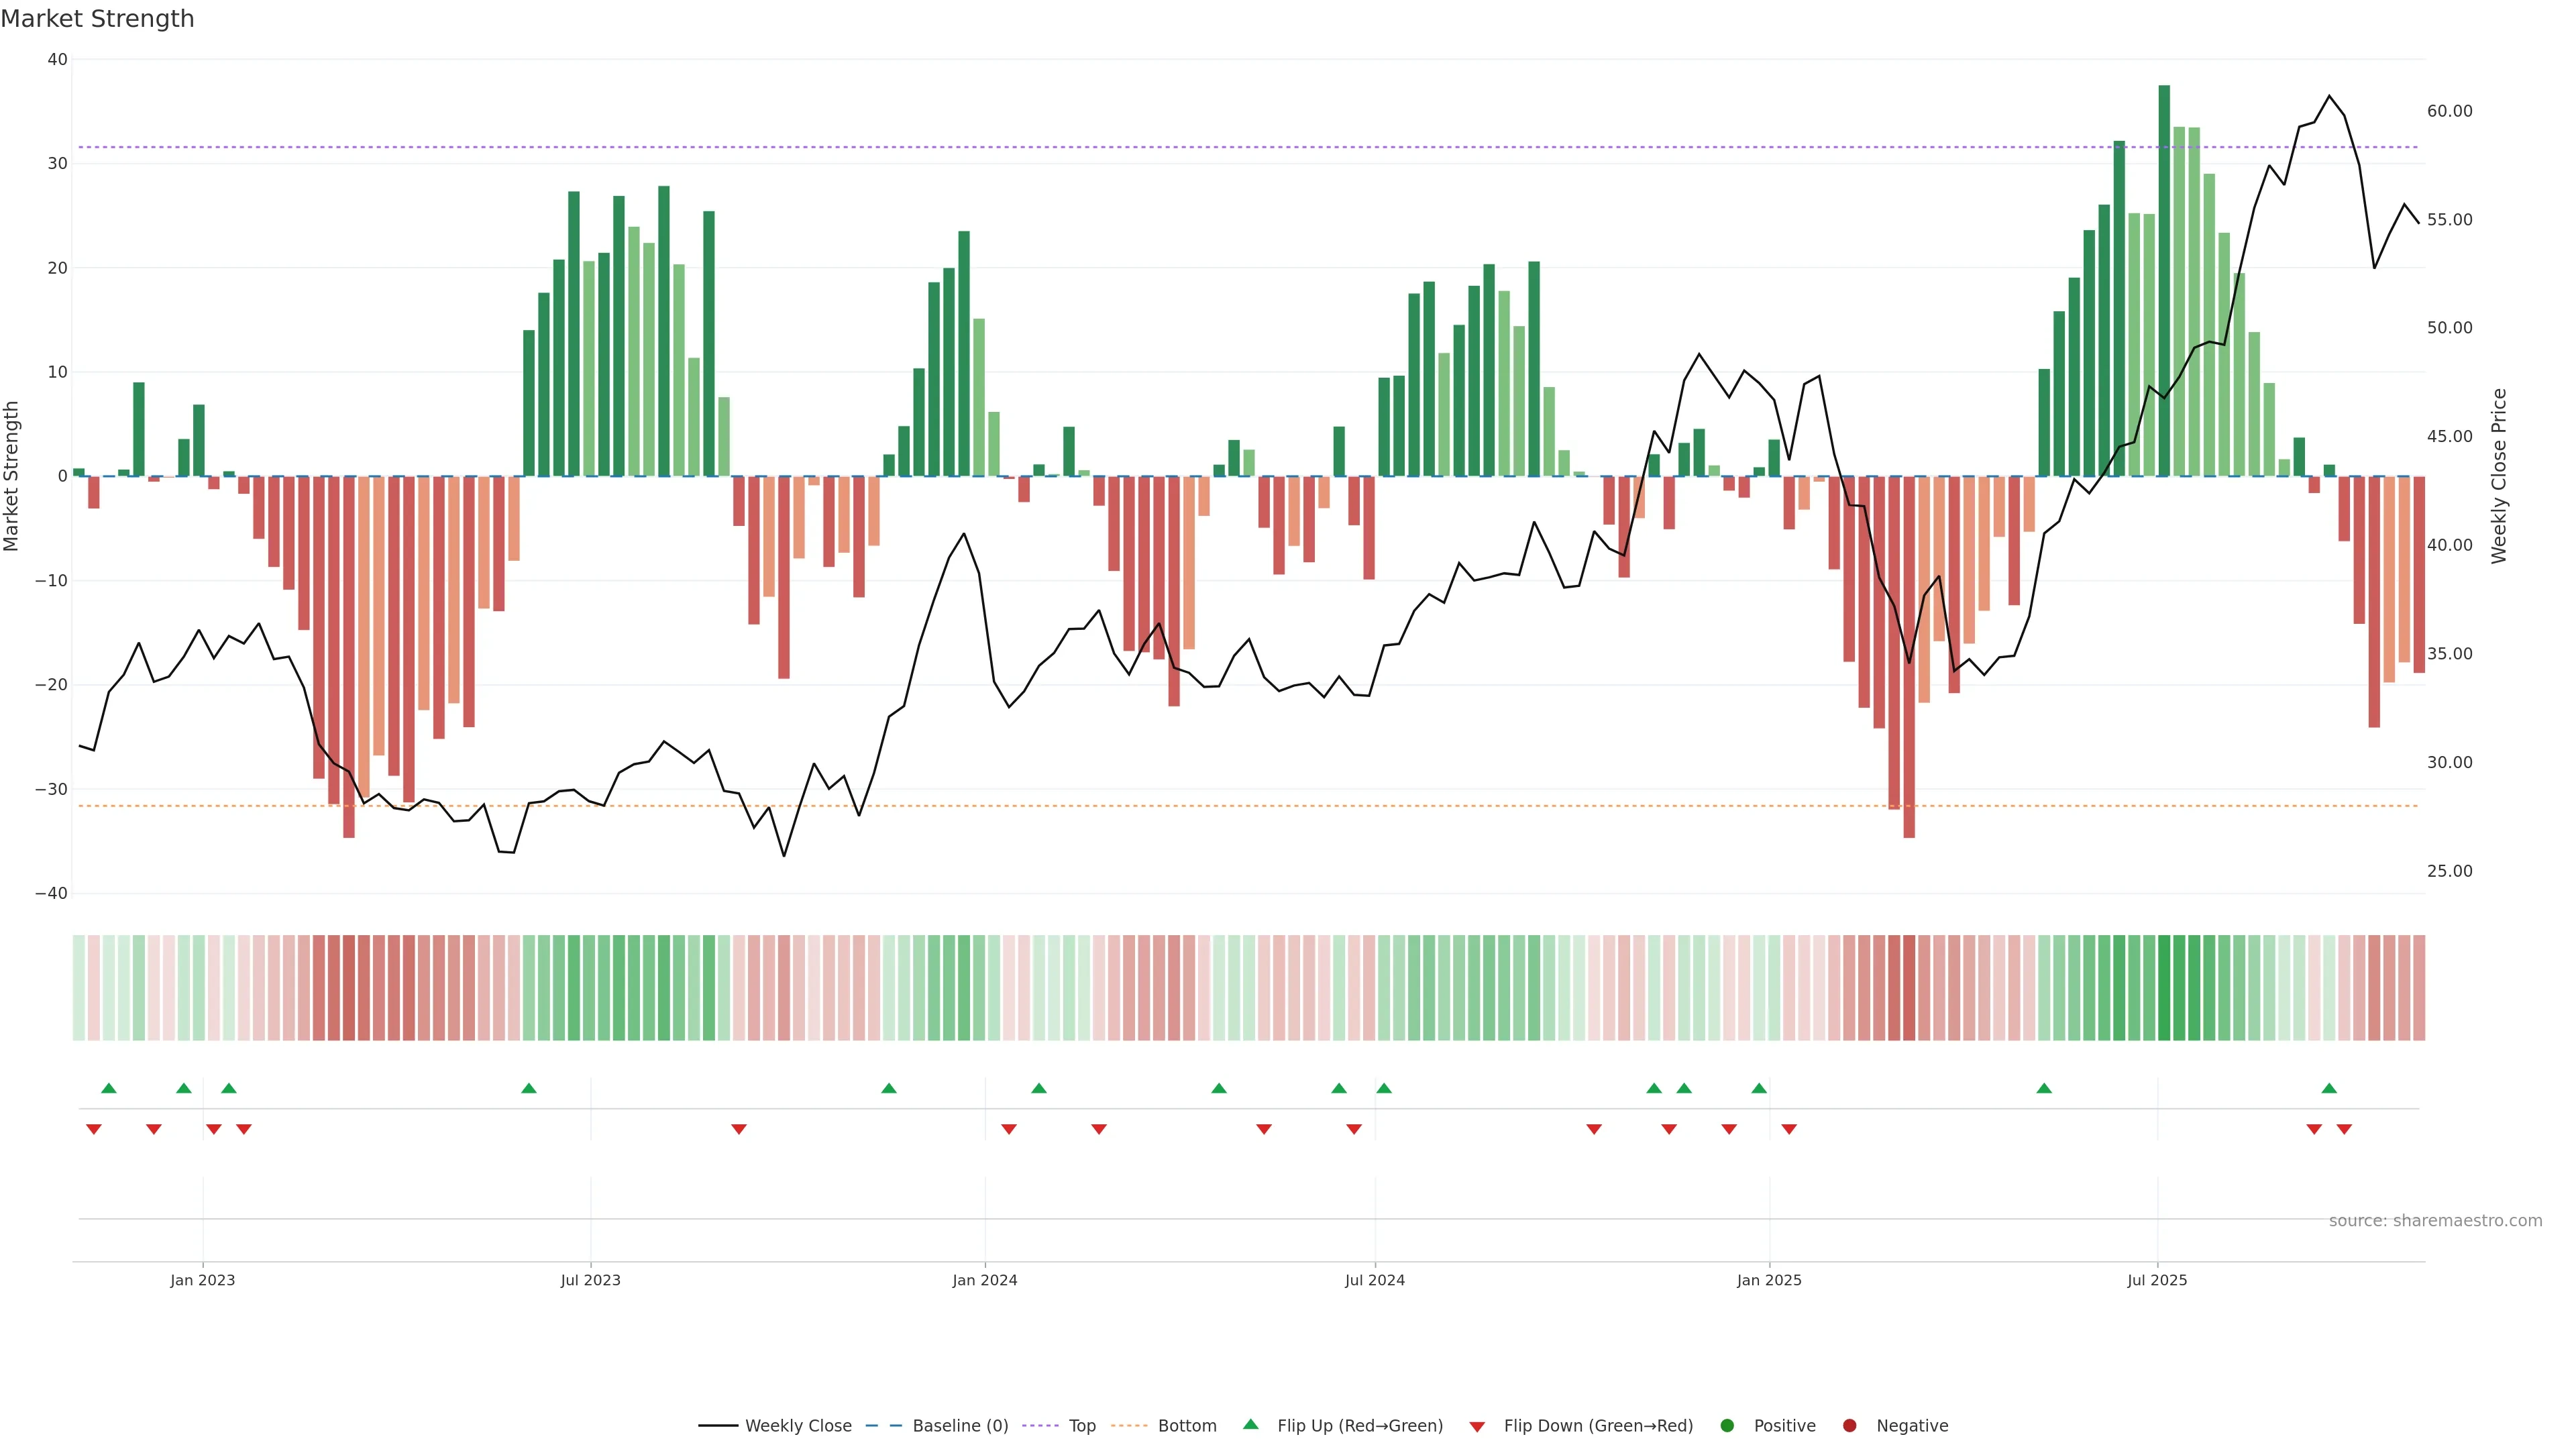Click the Market Strength chart title
This screenshot has height=1449, width=2576.
(97, 19)
